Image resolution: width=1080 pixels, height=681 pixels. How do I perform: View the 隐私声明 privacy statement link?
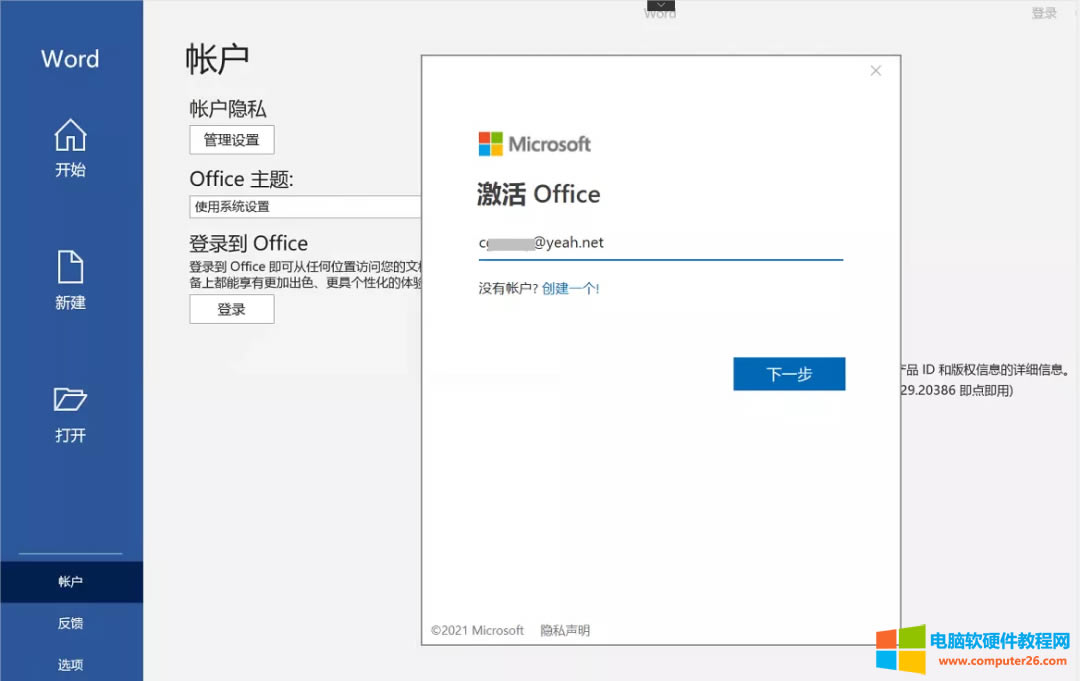[x=565, y=630]
